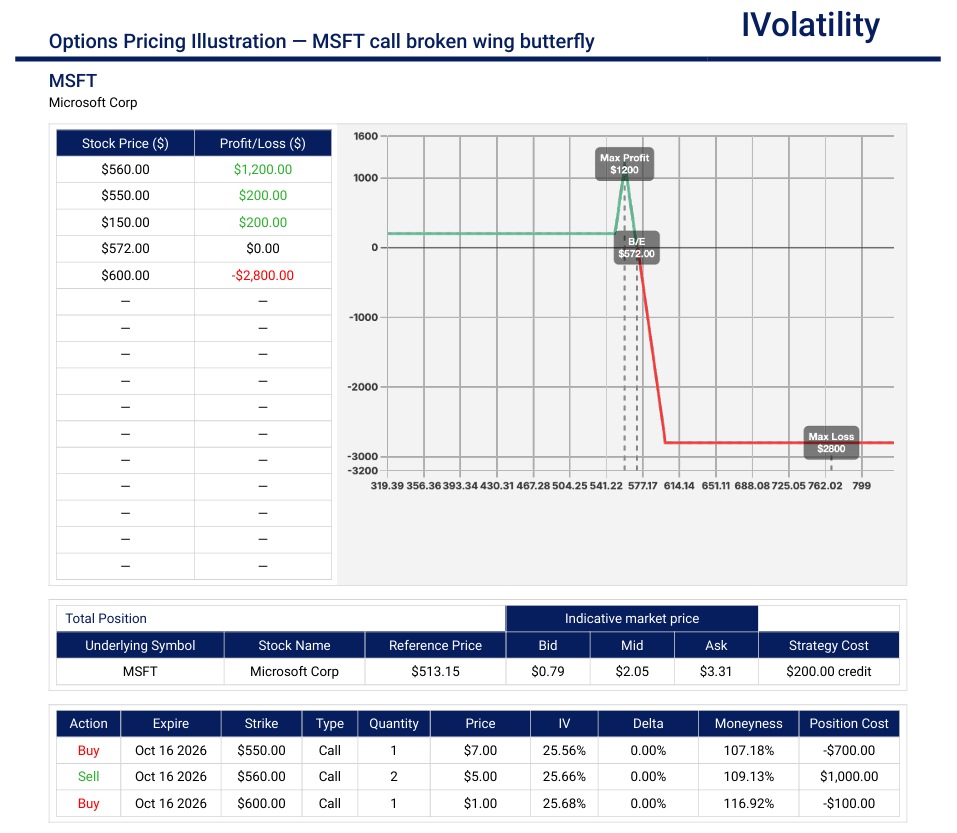
Task: Click the 109.13% moneyness value
Action: click(748, 776)
